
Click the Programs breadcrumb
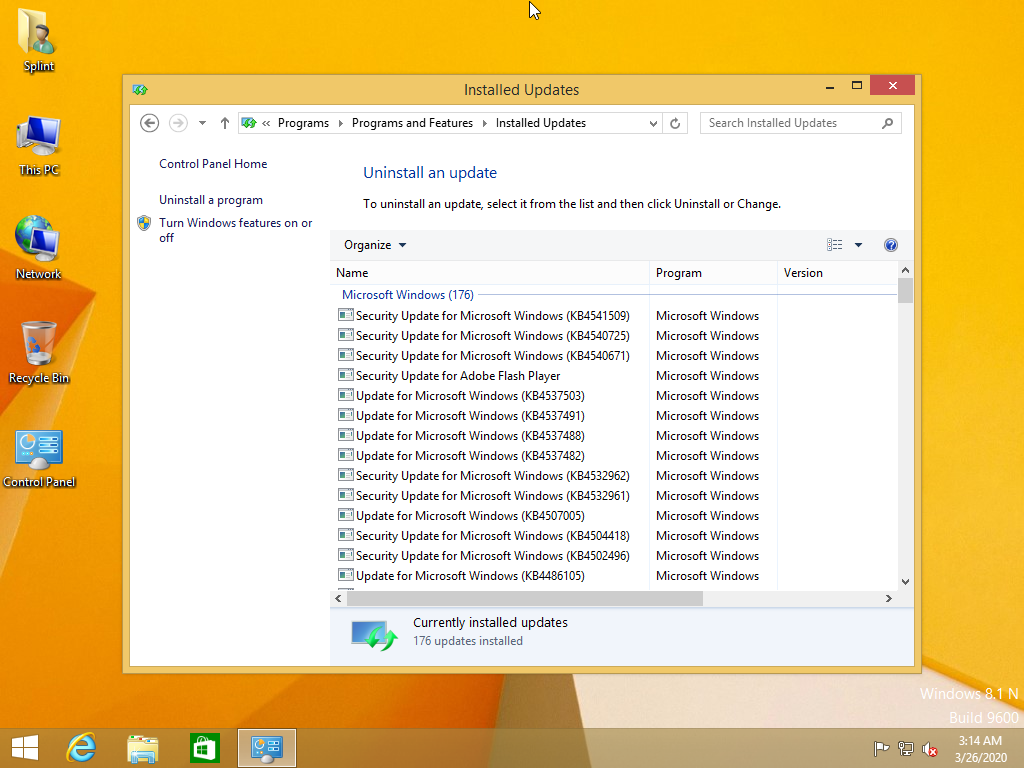pos(303,123)
